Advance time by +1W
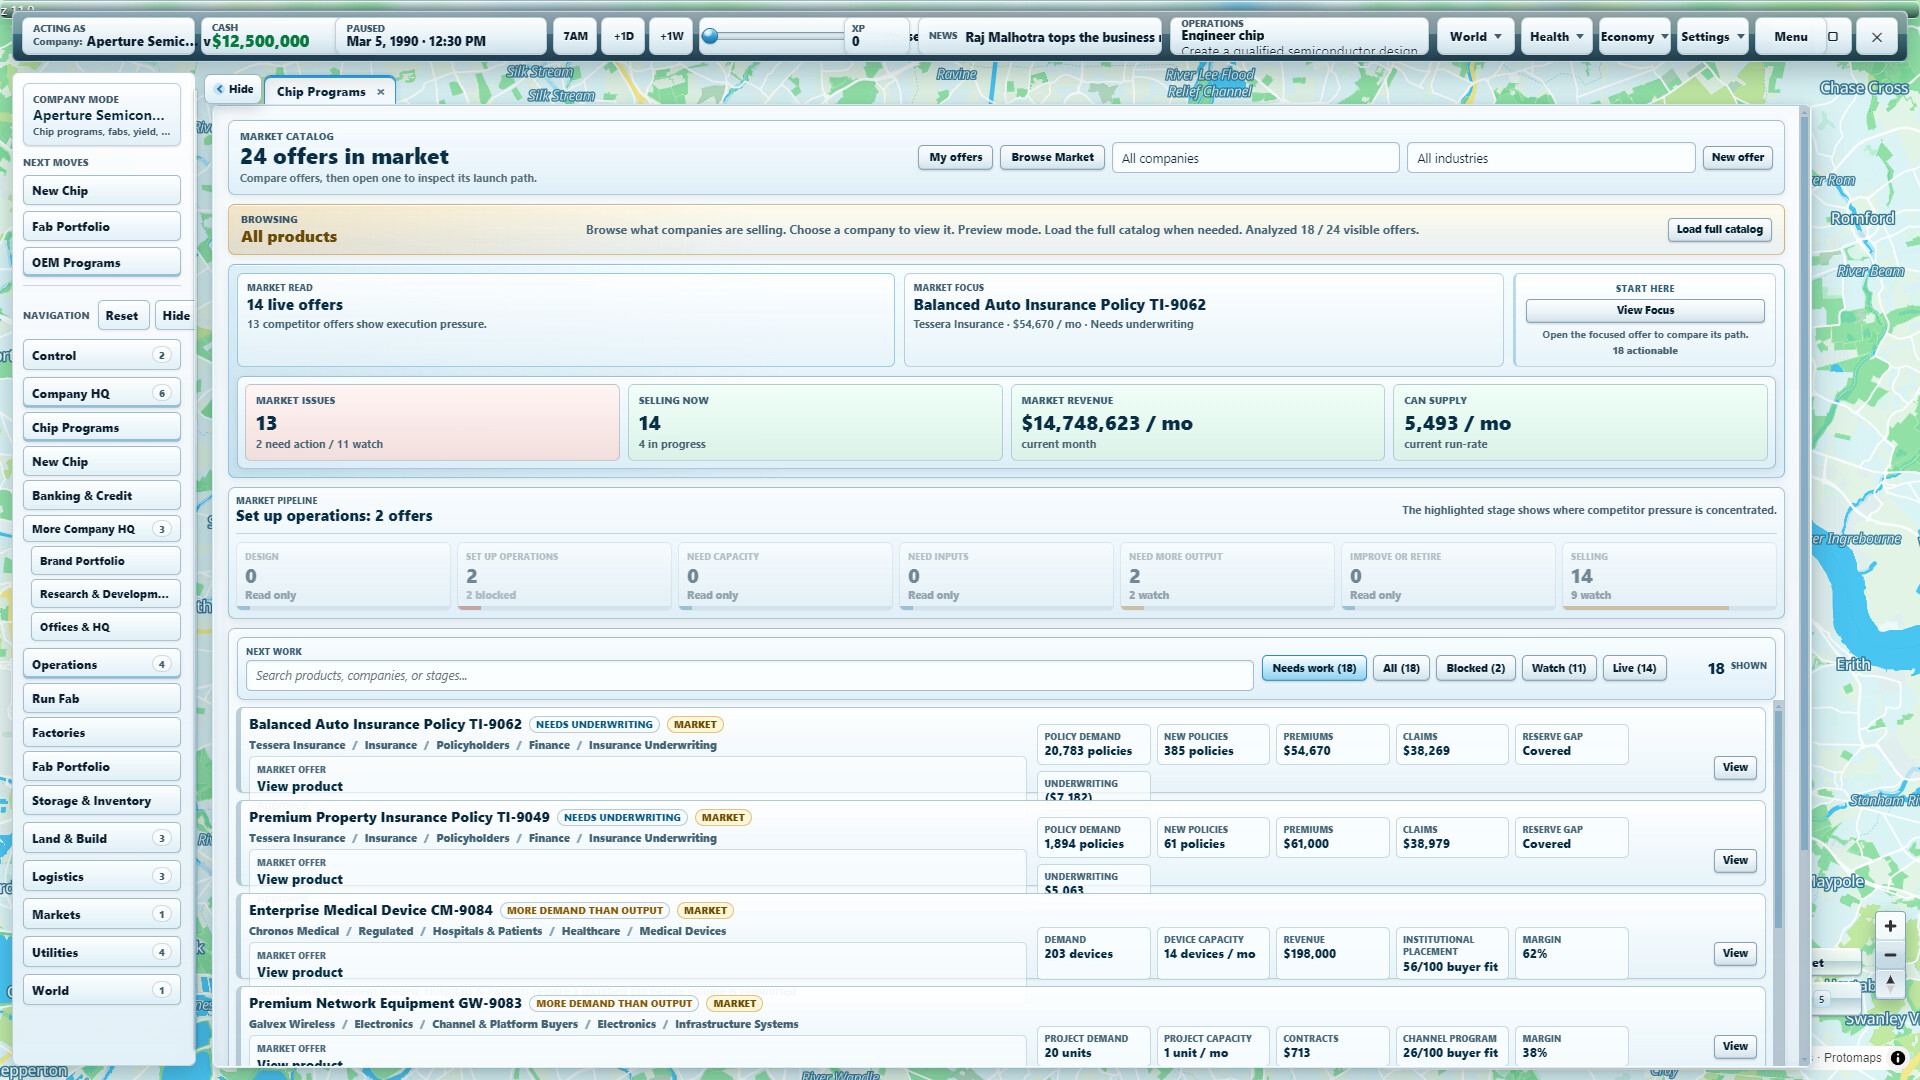This screenshot has width=1920, height=1080. [x=672, y=37]
